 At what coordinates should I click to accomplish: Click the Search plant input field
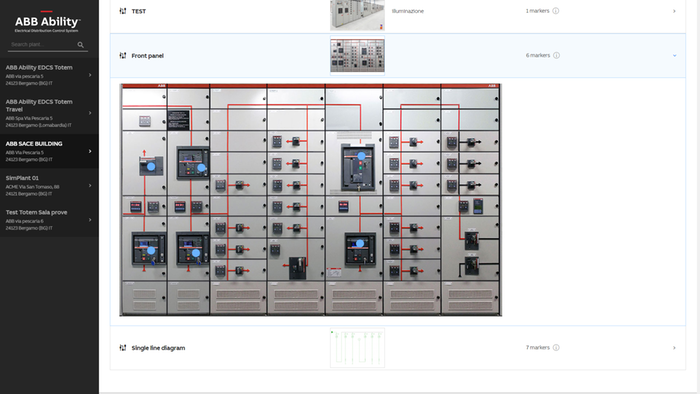pos(42,45)
